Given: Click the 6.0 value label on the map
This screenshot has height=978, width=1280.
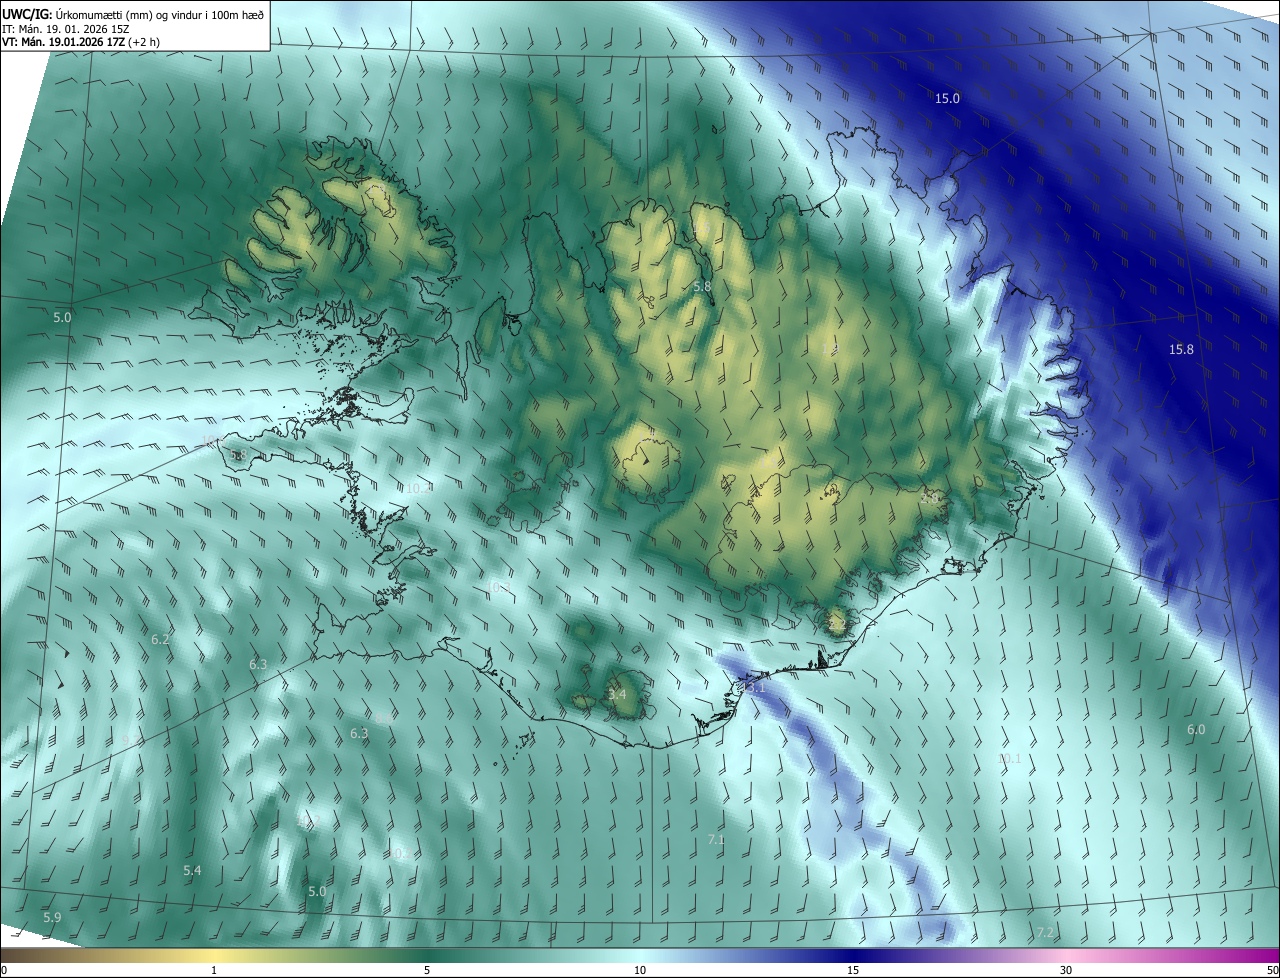Looking at the screenshot, I should pos(1196,730).
